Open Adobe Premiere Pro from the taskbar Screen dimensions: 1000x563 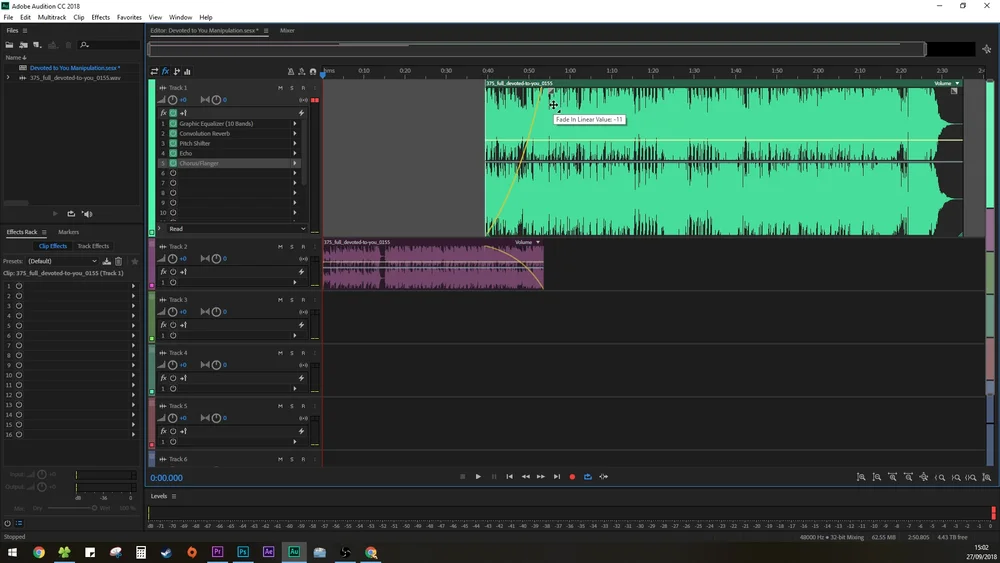tap(217, 552)
